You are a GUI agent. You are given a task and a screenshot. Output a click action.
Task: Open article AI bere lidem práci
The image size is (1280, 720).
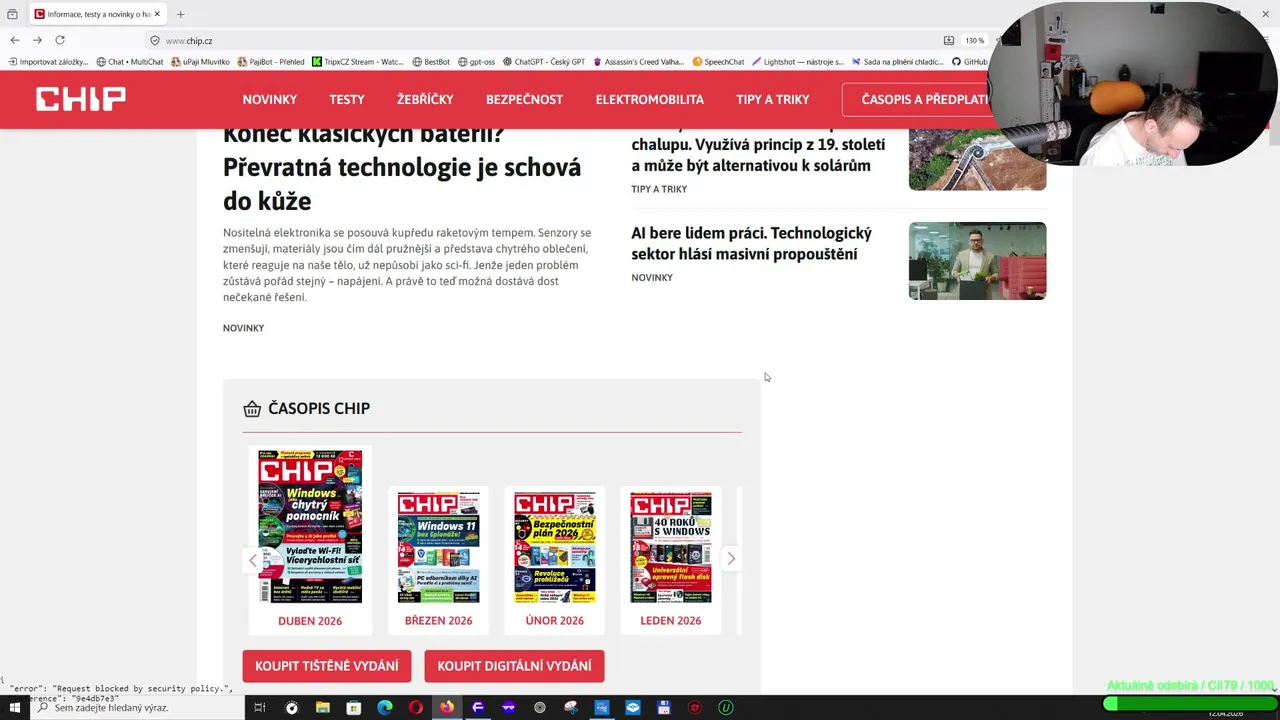[x=751, y=243]
